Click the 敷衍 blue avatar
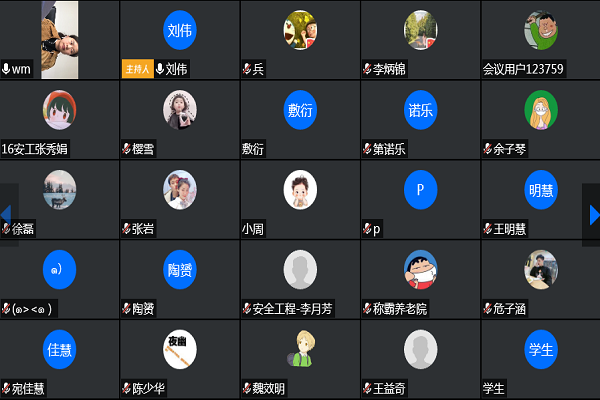The width and height of the screenshot is (600, 400). (x=300, y=110)
